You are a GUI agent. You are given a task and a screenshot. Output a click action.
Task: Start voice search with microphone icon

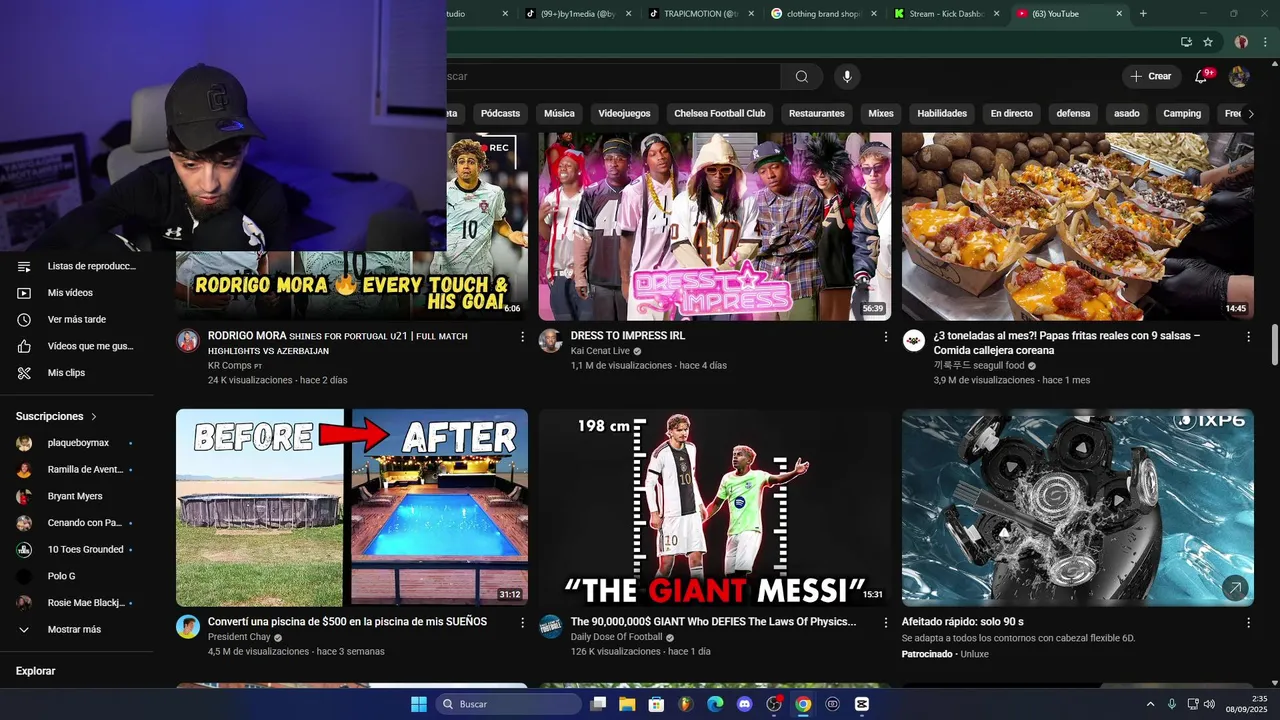pos(847,77)
